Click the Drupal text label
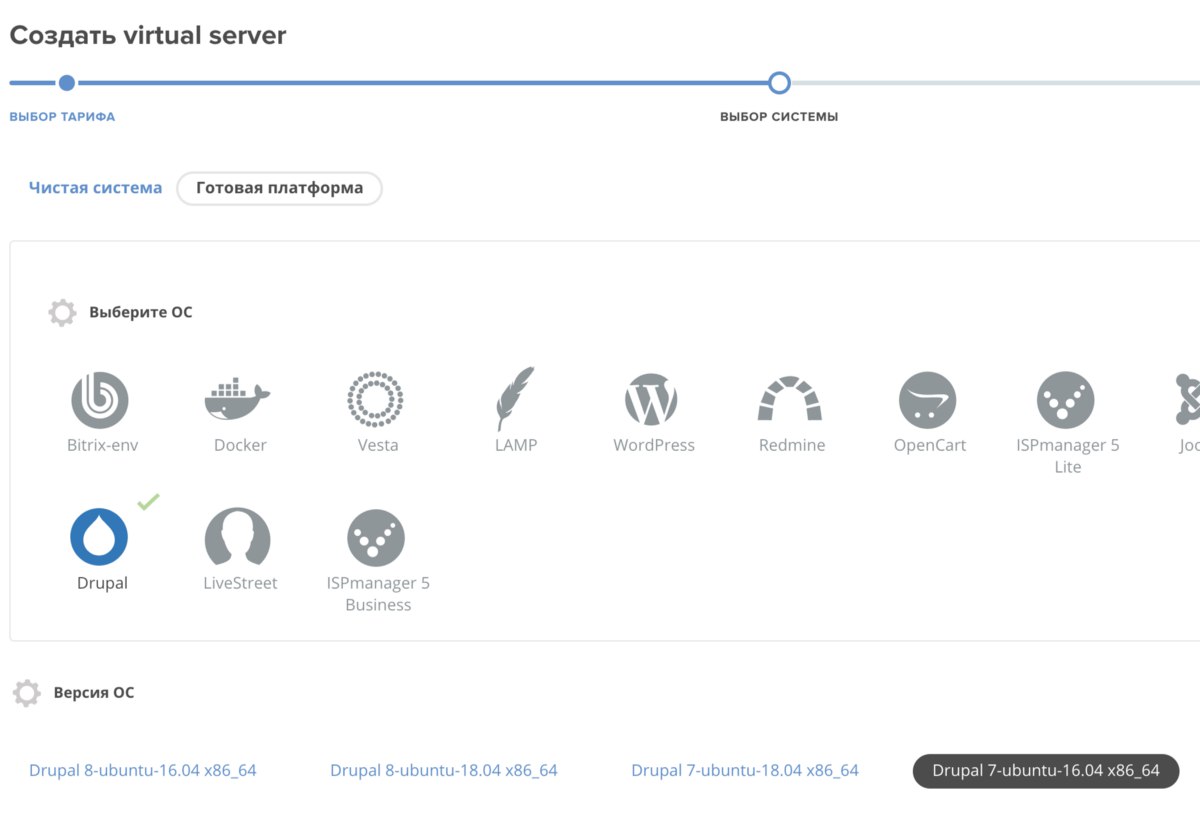Screen dimensions: 1200x824 (x=102, y=583)
